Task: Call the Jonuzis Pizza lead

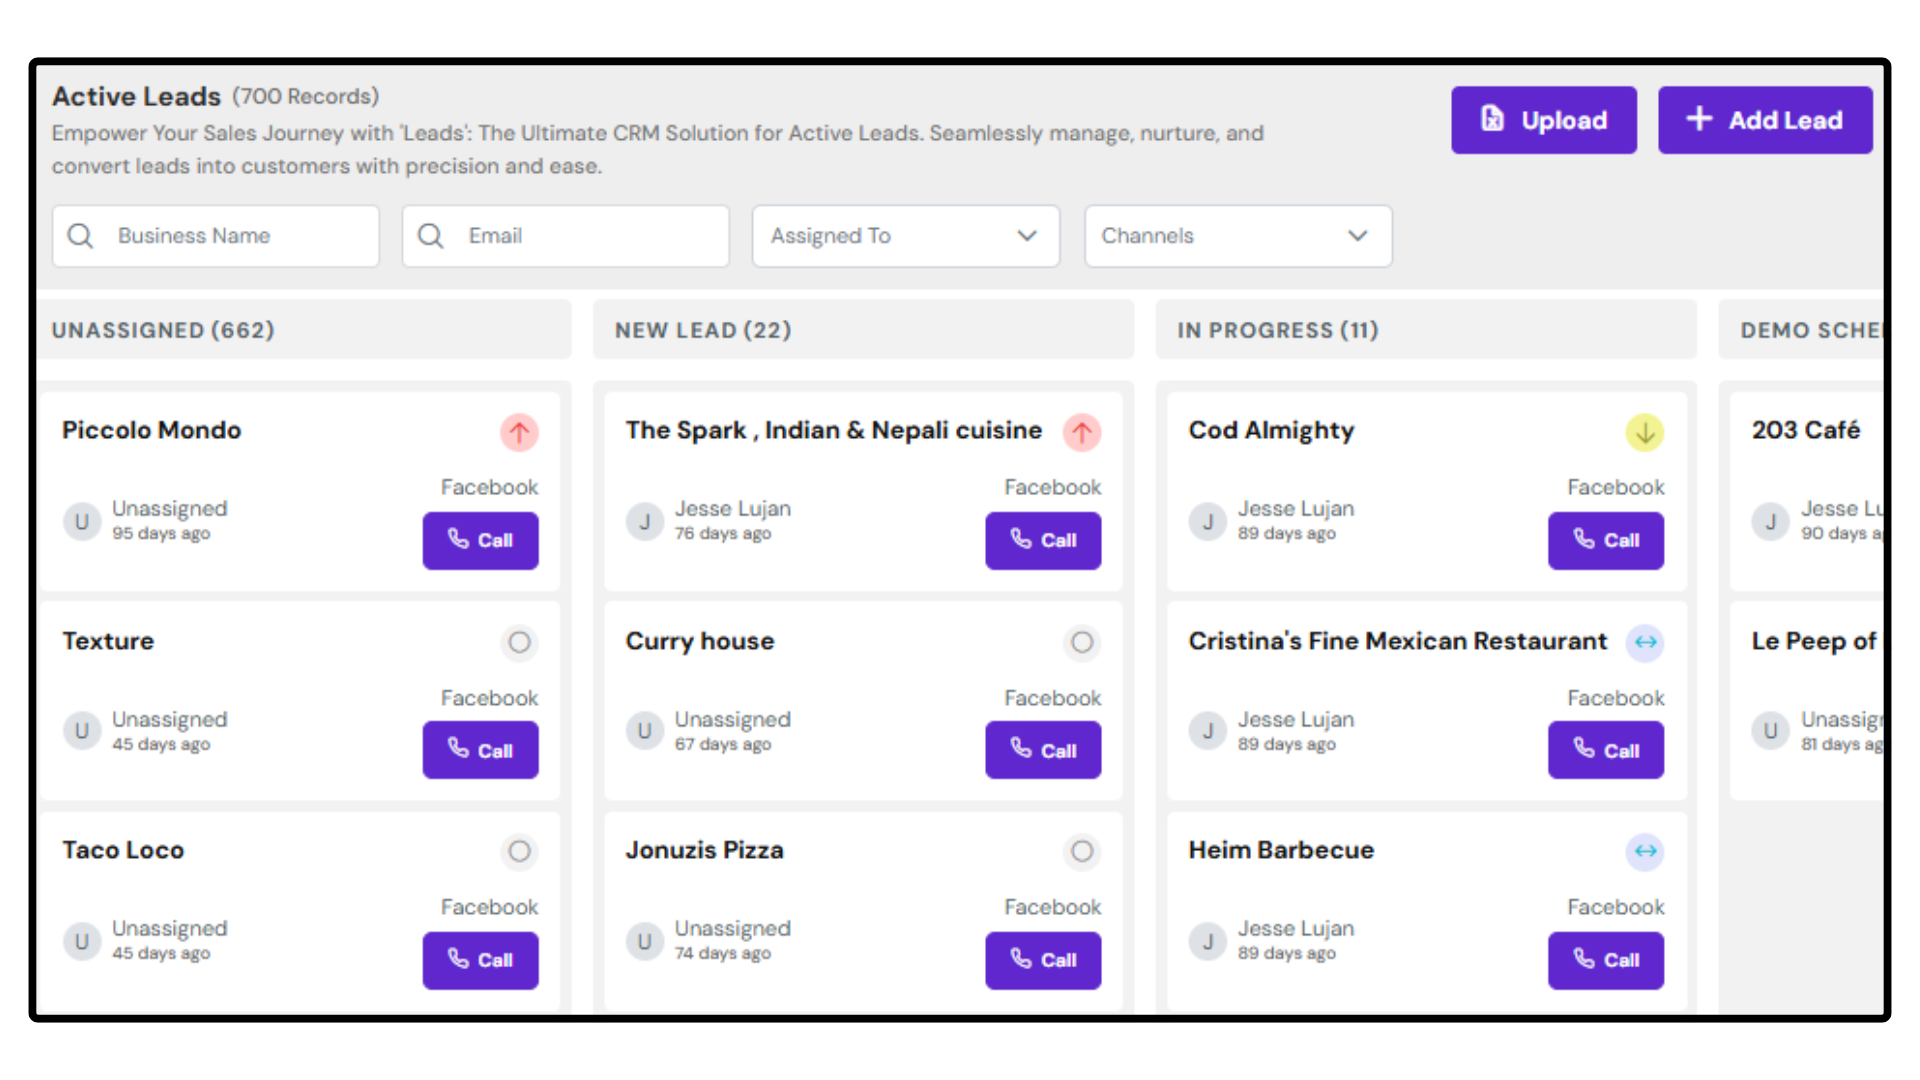Action: [1043, 960]
